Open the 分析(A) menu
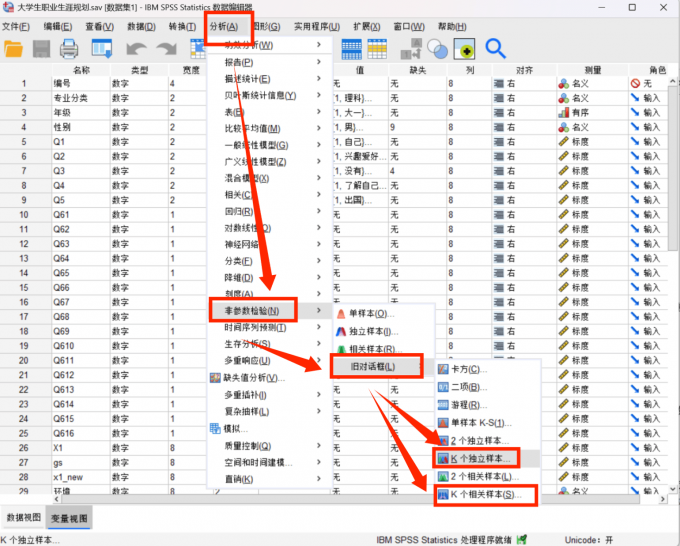This screenshot has width=680, height=546. [x=224, y=26]
